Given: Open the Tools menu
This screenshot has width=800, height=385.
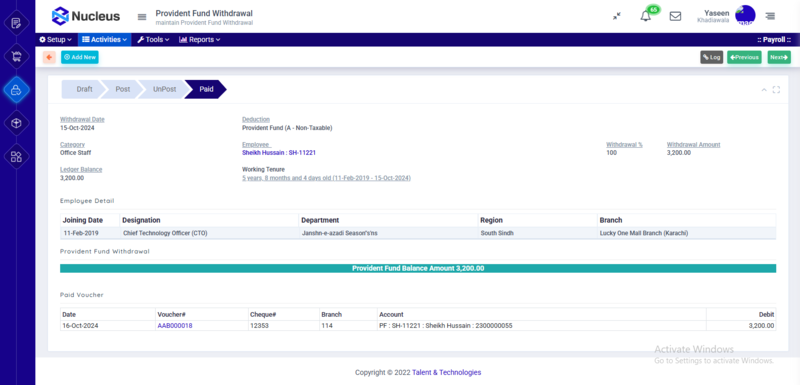Looking at the screenshot, I should pos(153,39).
